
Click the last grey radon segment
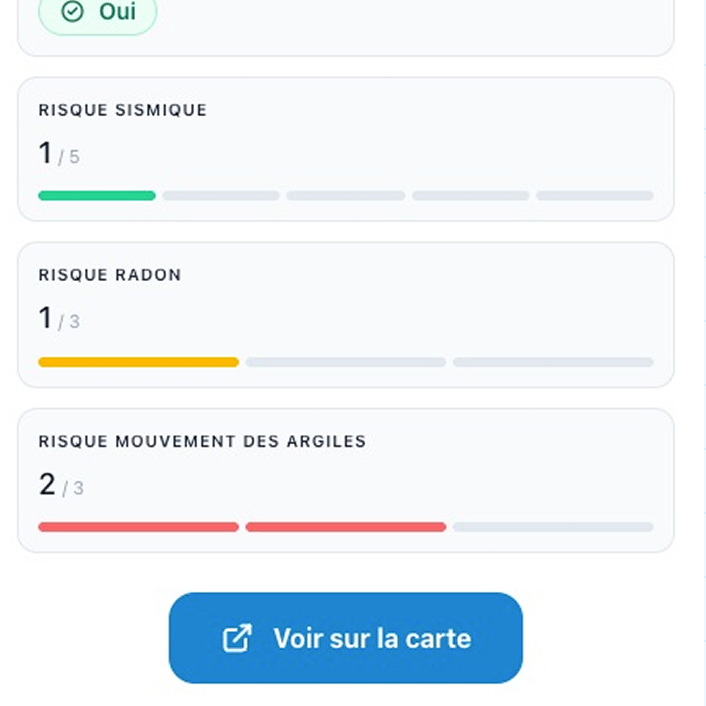click(553, 362)
